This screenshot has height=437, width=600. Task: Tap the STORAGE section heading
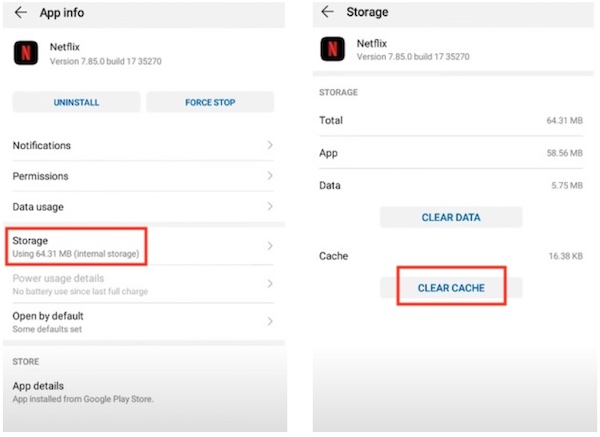(x=339, y=92)
